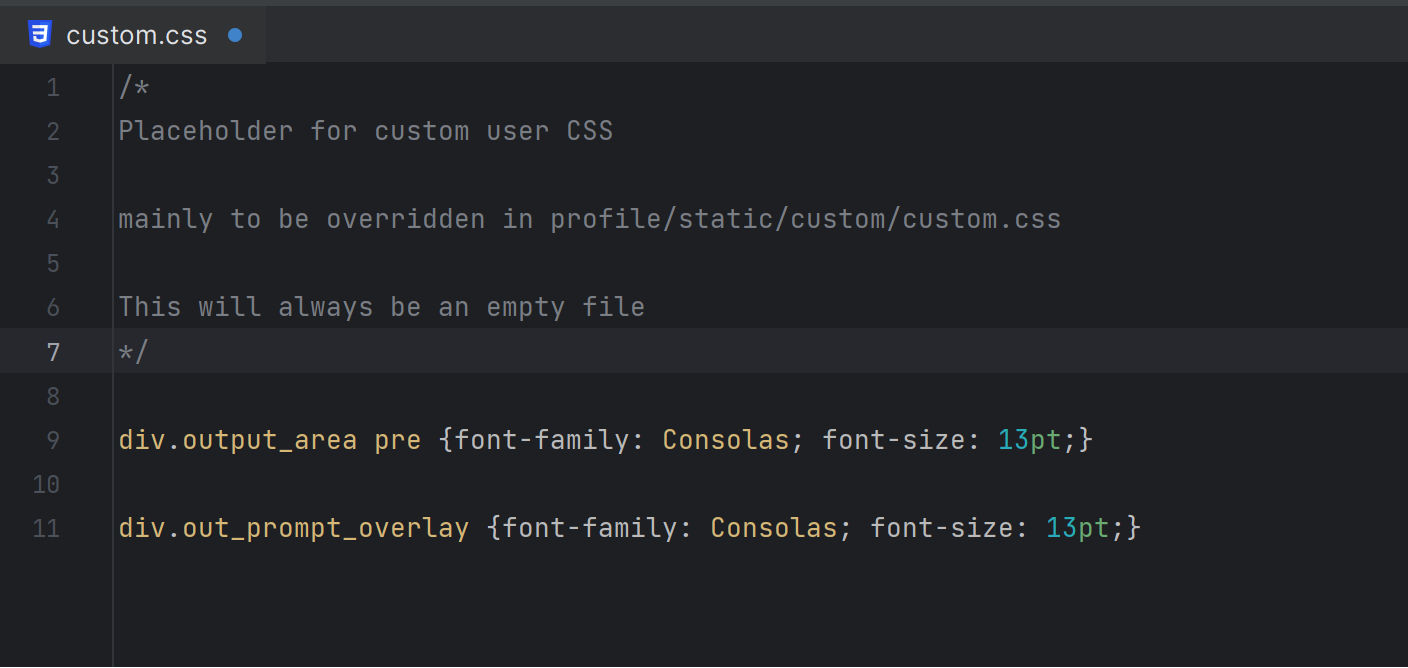Click the blue unsaved-changes dot on the tab
This screenshot has width=1408, height=668.
tap(235, 35)
